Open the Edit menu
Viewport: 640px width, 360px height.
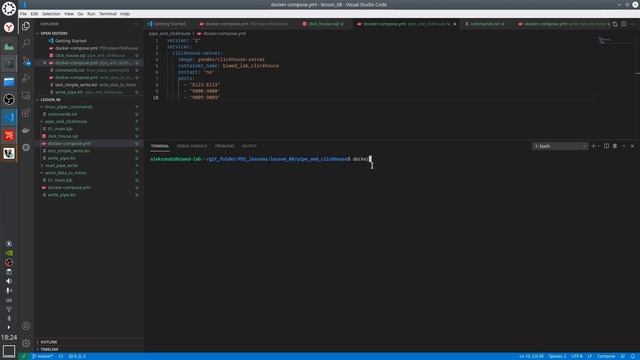click(34, 14)
